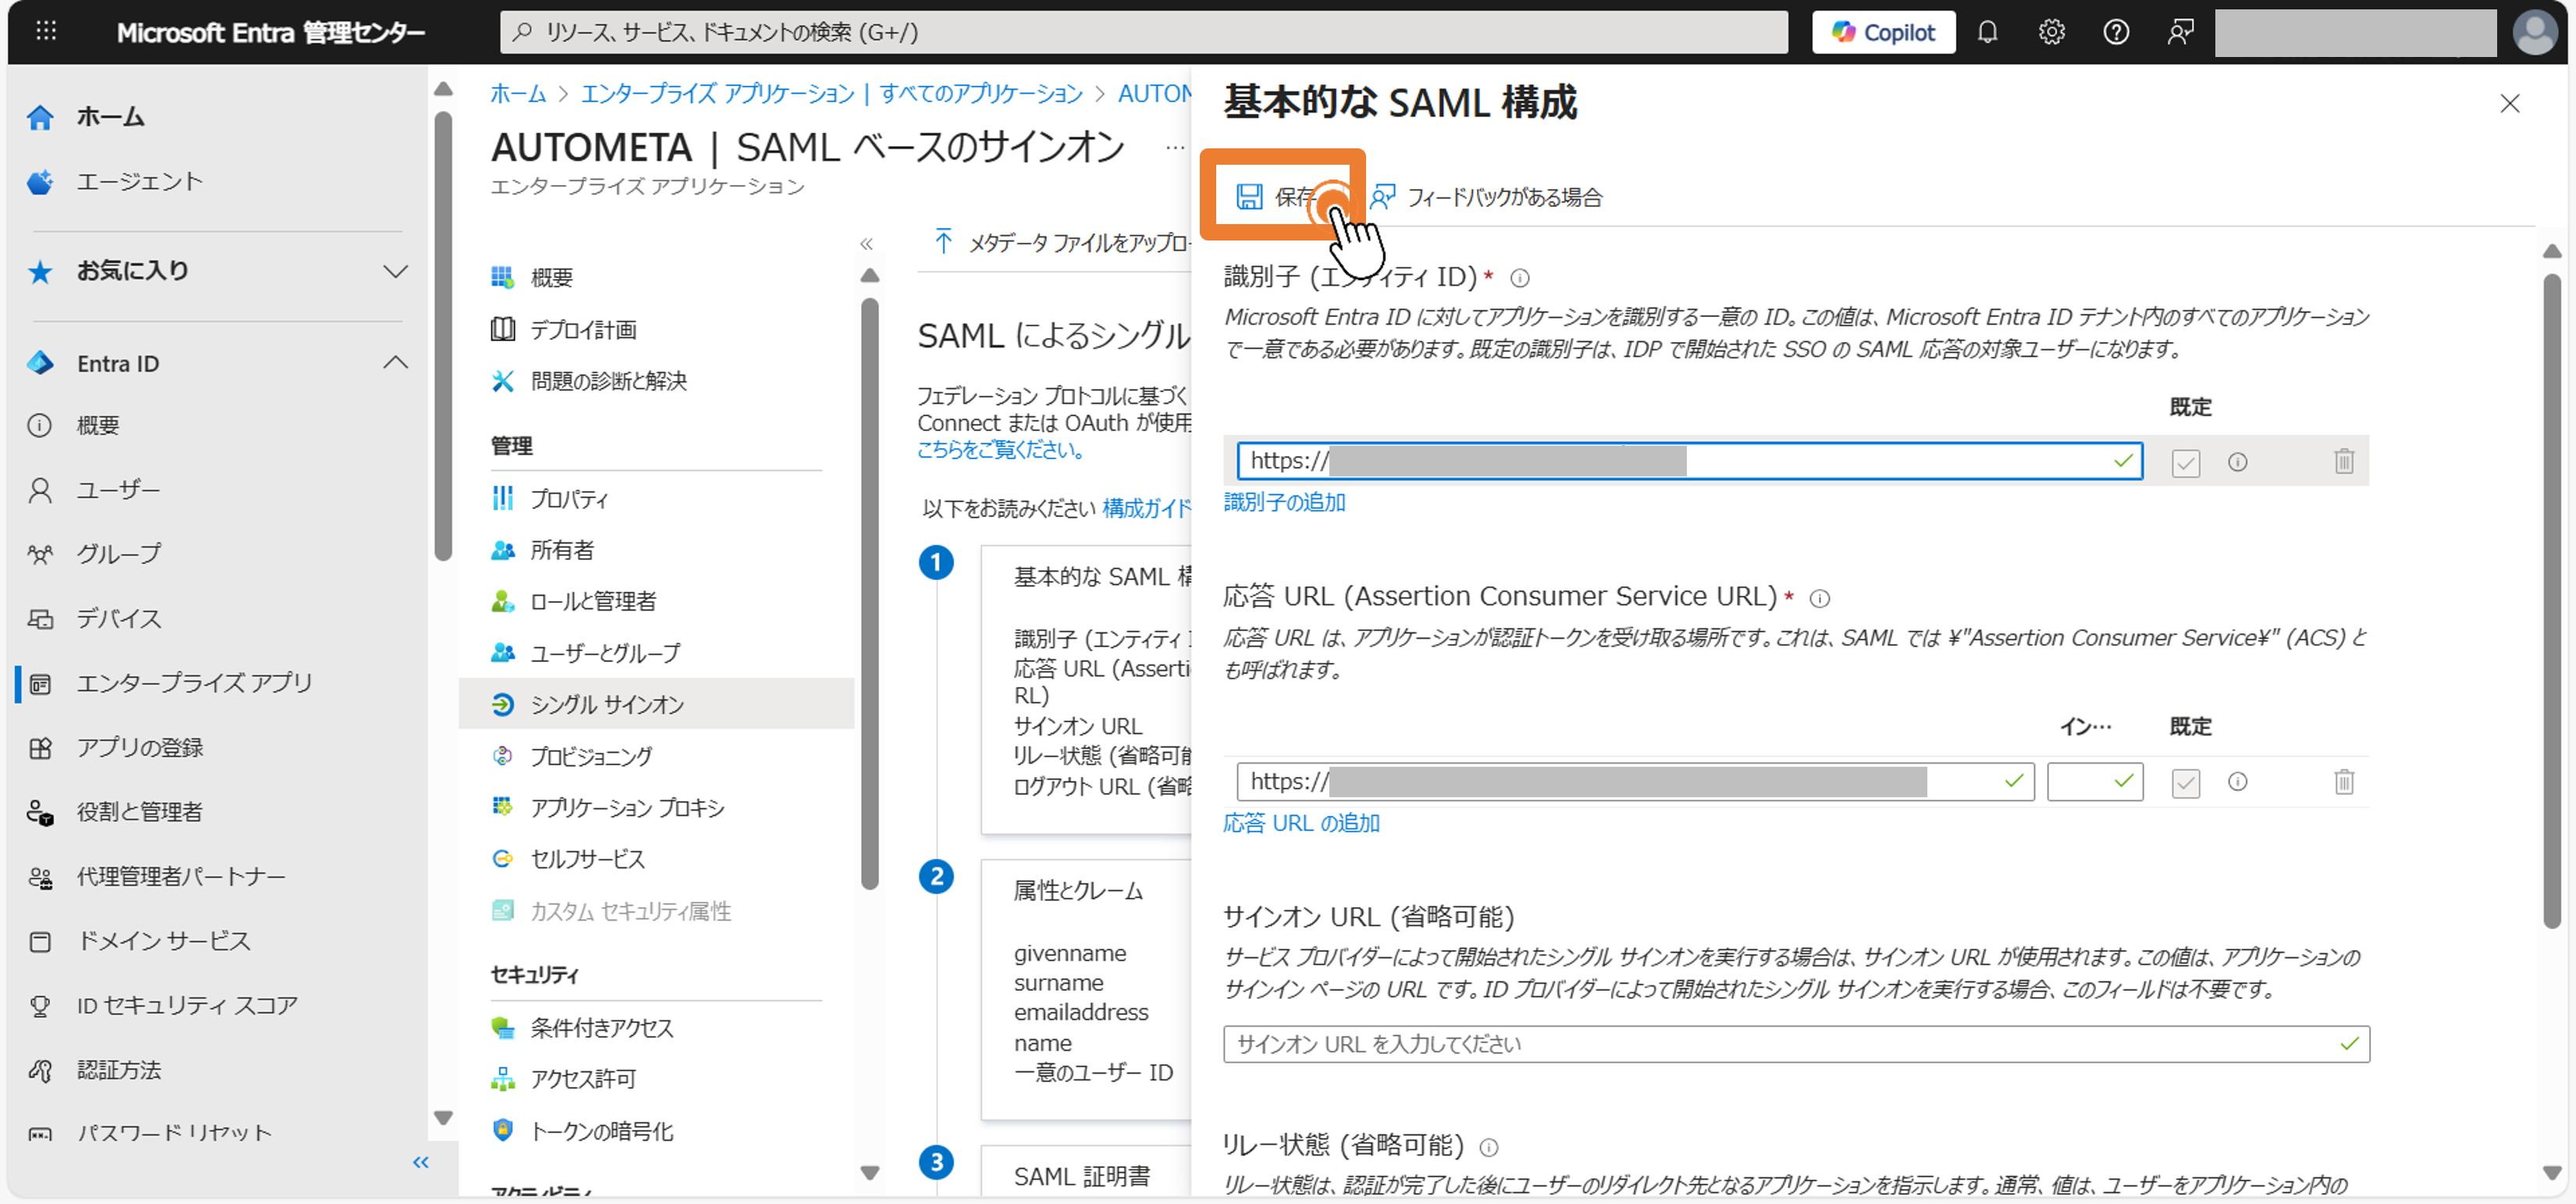Click フィードバックがある場合 in the panel toolbar
The height and width of the screenshot is (1204, 2576).
1486,197
